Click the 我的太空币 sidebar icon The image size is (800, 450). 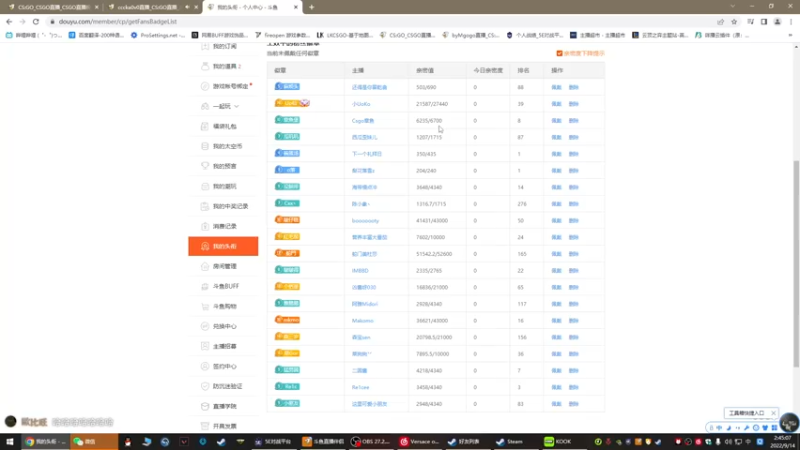[x=205, y=146]
